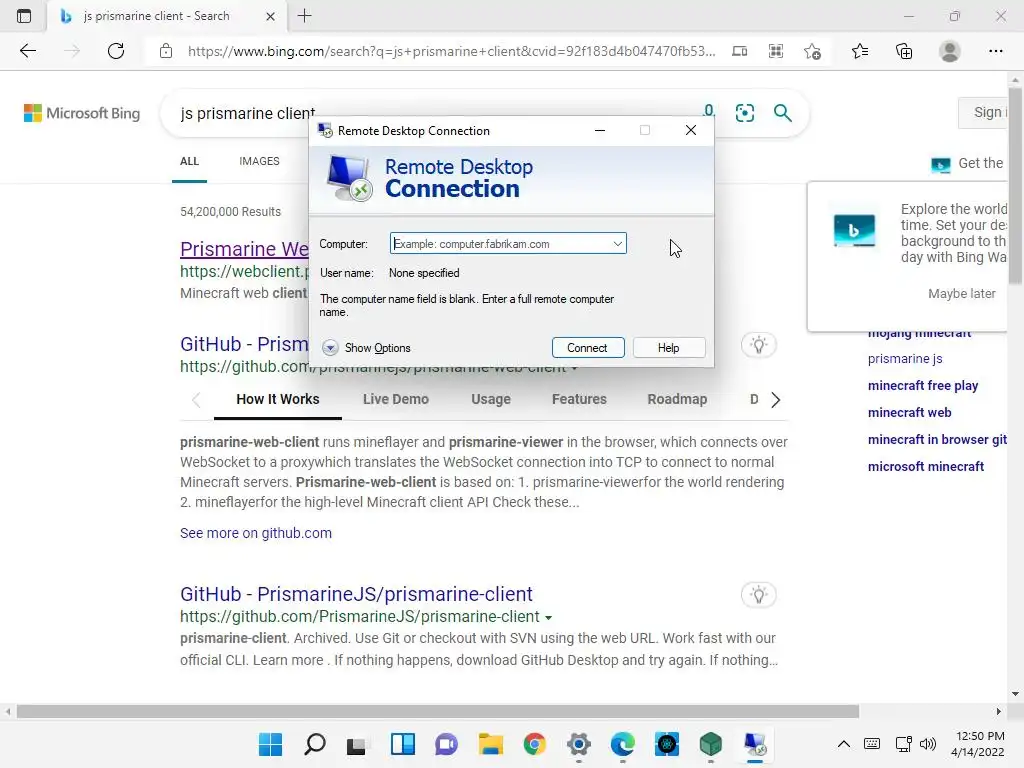The image size is (1024, 768).
Task: Click the Microsoft Bing logo
Action: pos(82,113)
